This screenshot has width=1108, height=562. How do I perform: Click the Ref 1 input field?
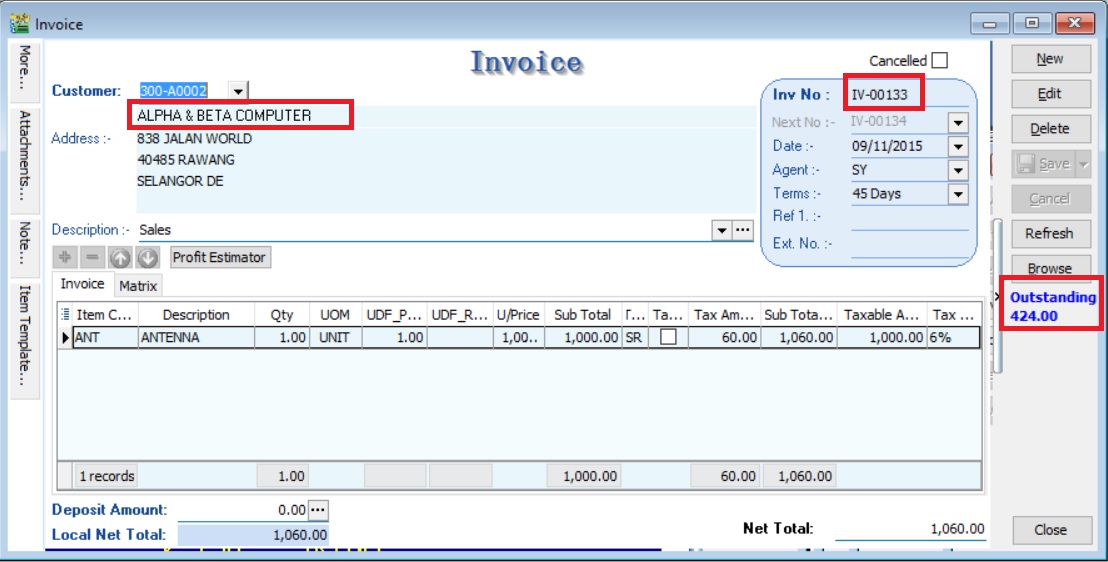pyautogui.click(x=909, y=217)
